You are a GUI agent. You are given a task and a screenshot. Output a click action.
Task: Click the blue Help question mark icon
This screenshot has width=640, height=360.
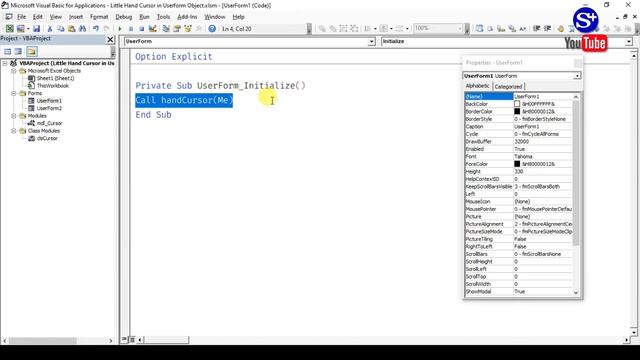click(212, 29)
